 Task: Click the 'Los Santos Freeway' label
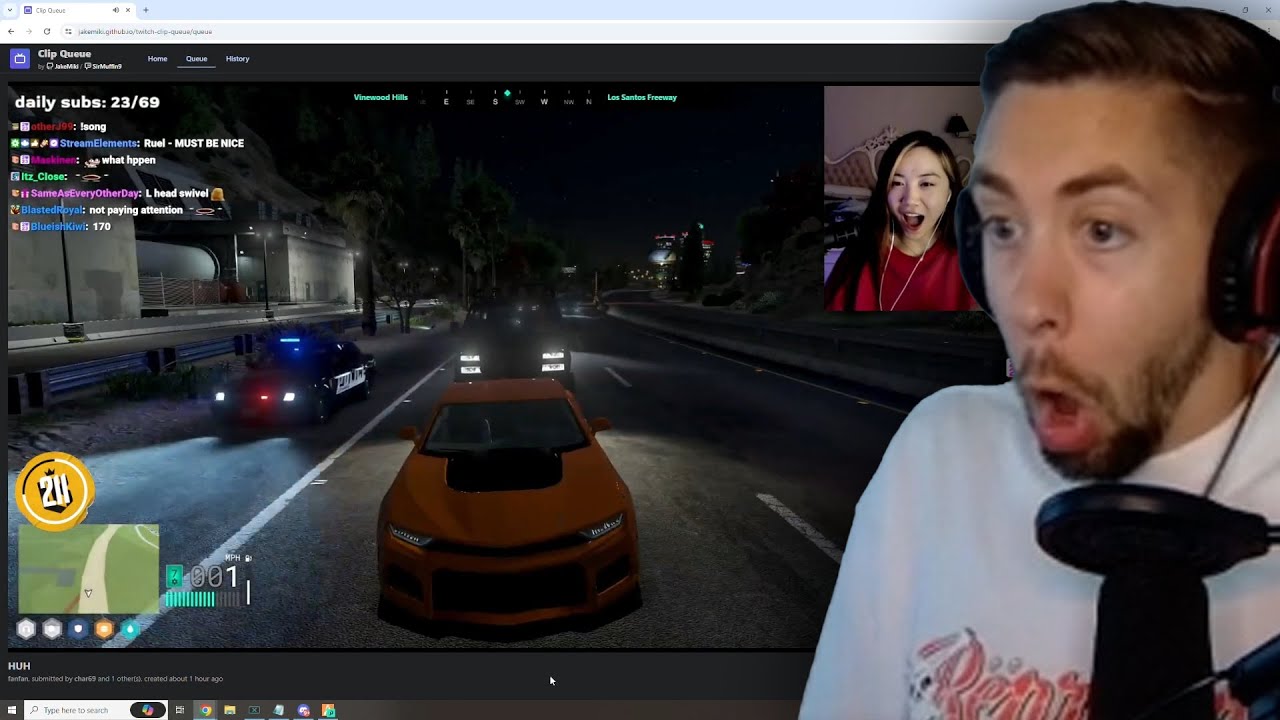tap(642, 98)
